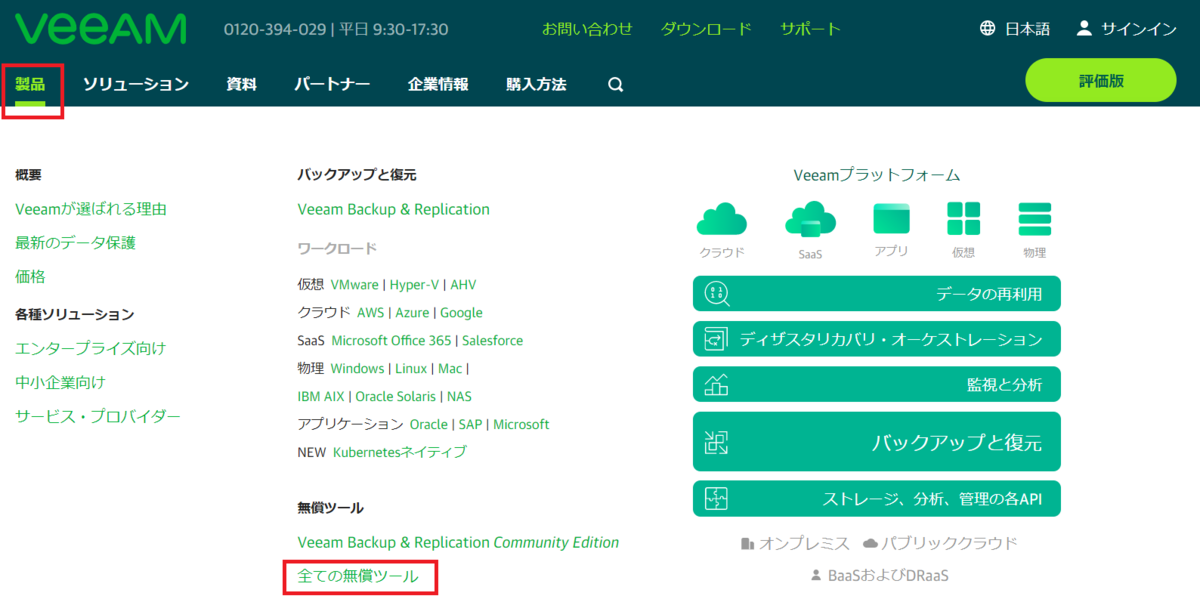The width and height of the screenshot is (1200, 599).
Task: Click the Linux link
Action: pyautogui.click(x=411, y=368)
